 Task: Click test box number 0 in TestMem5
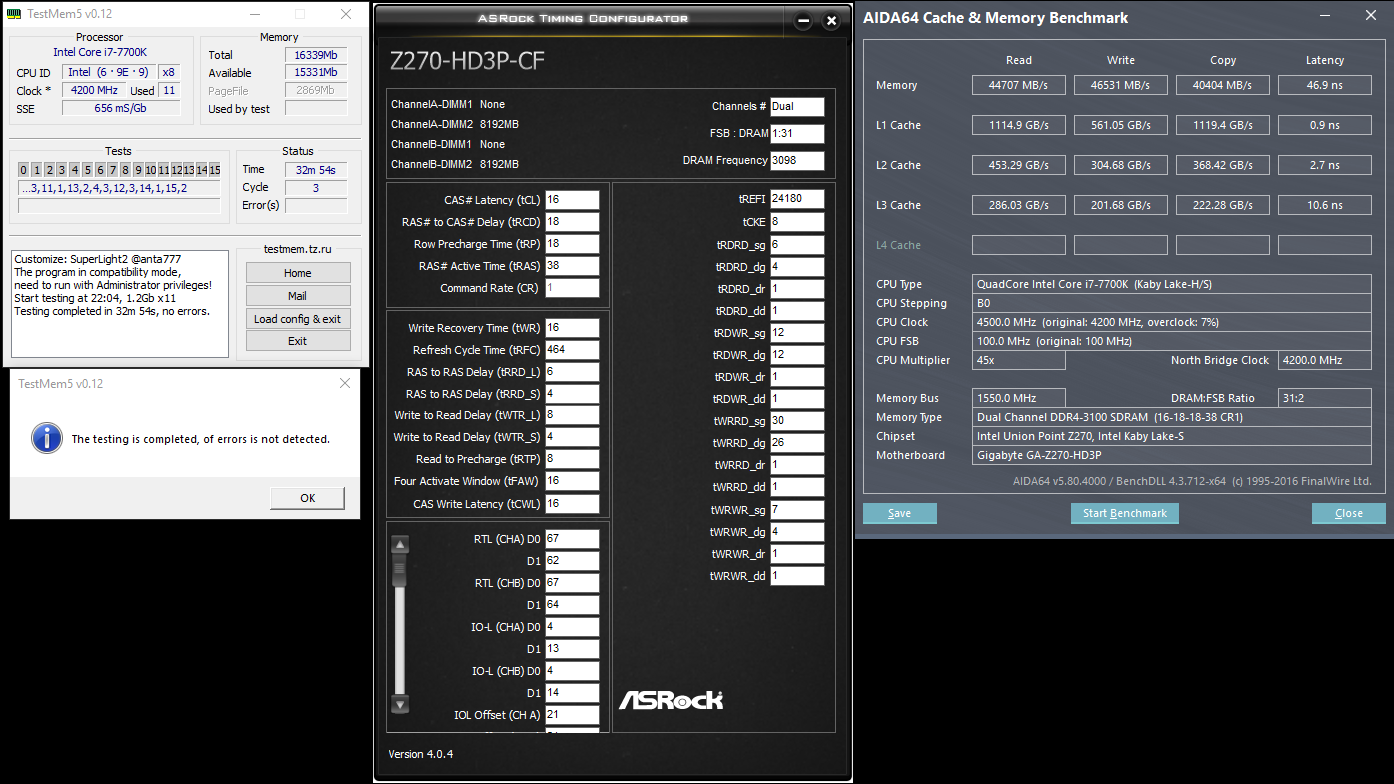pos(24,170)
